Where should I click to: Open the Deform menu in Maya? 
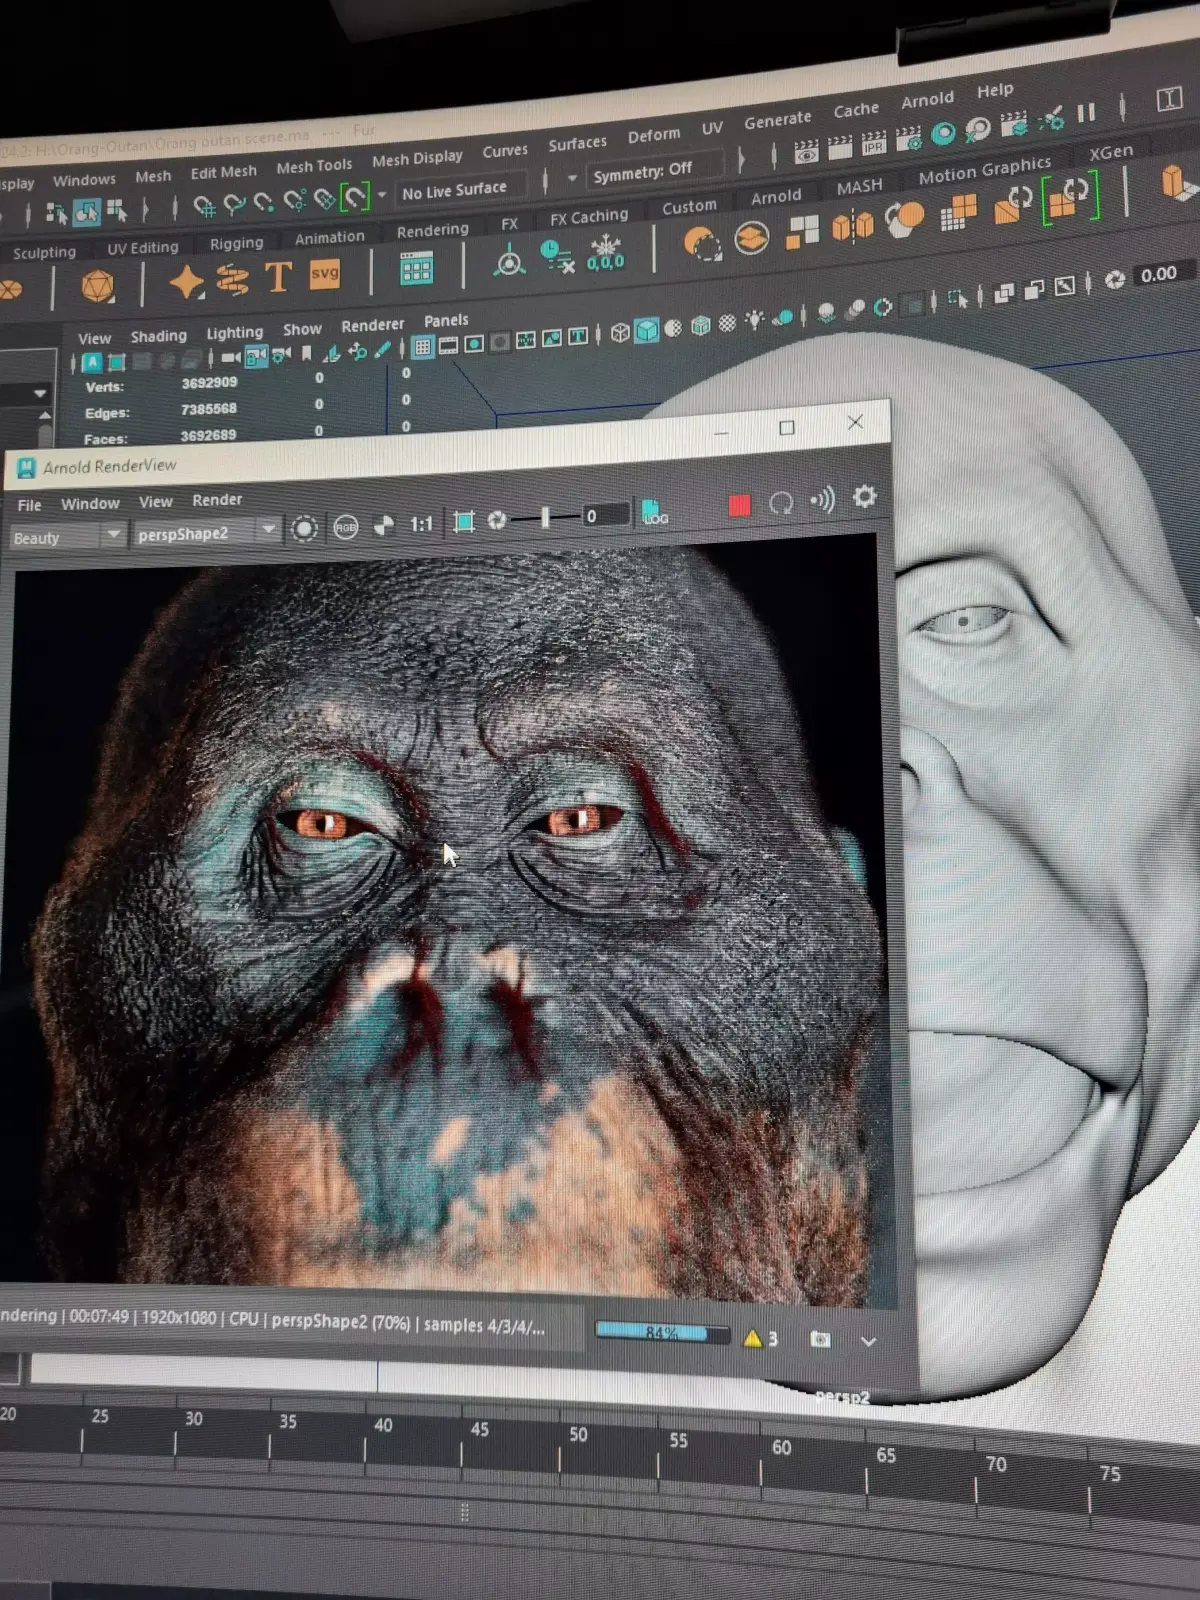pyautogui.click(x=654, y=135)
